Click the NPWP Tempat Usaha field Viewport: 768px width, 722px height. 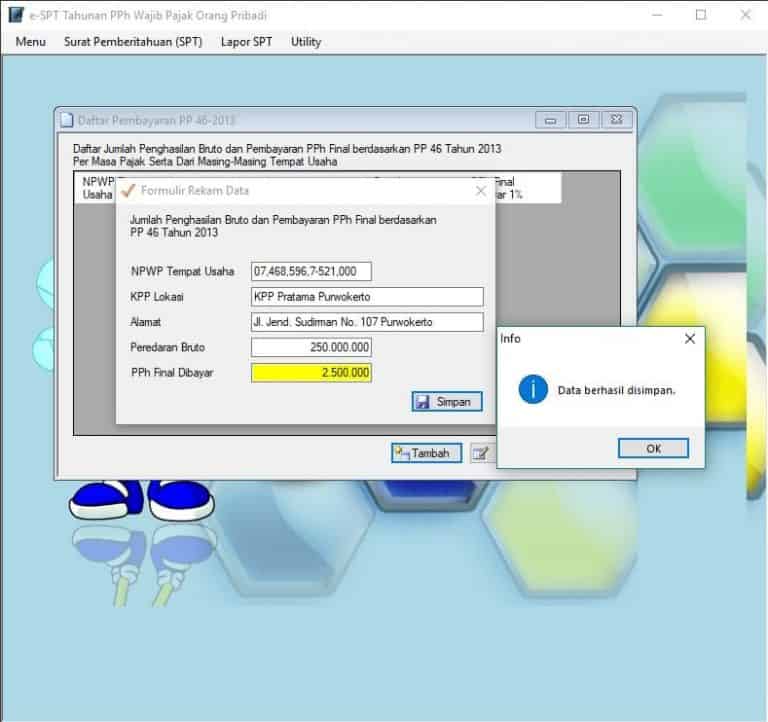coord(311,271)
